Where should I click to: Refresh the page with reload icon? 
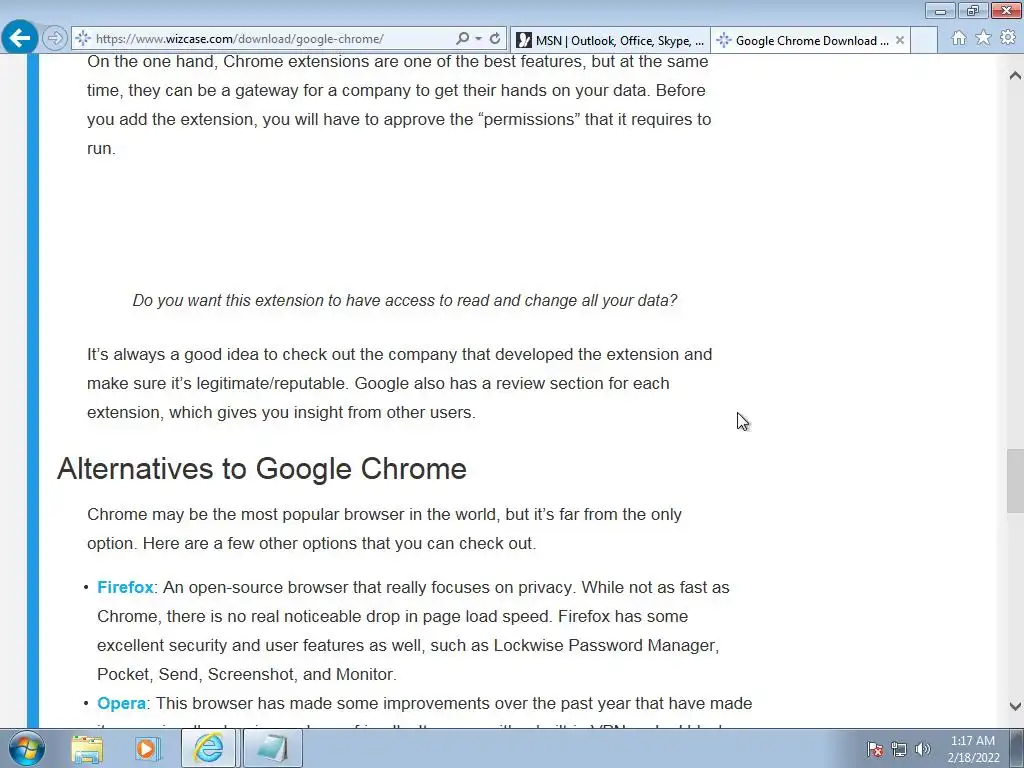[495, 39]
